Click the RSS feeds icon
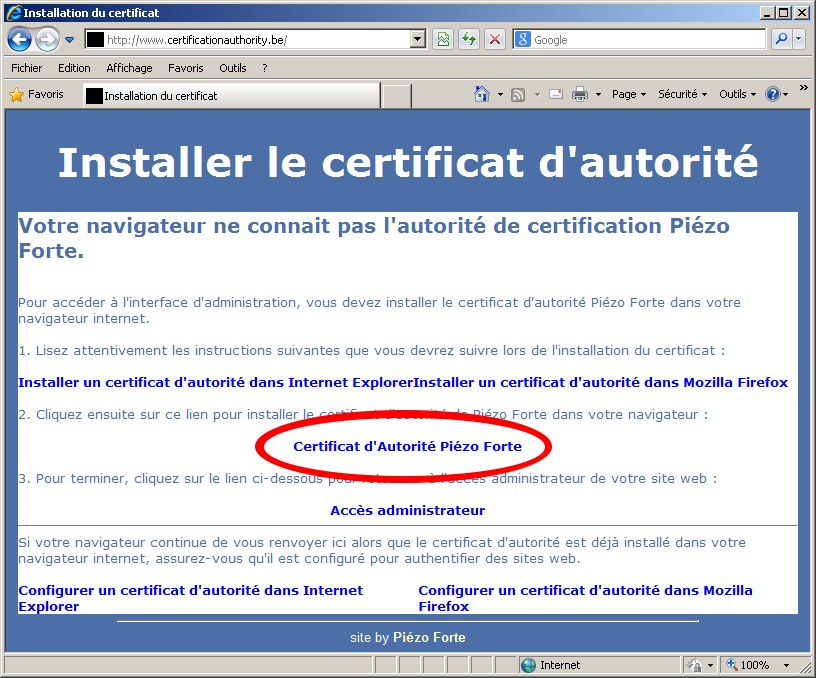The width and height of the screenshot is (816, 678). (x=518, y=95)
